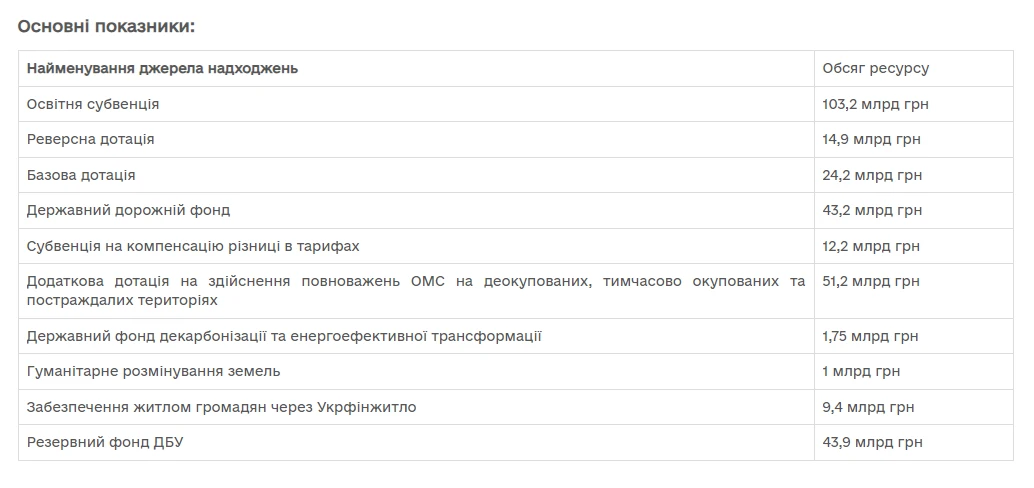
Task: Click the 103,2 млрд грн value
Action: (x=875, y=104)
